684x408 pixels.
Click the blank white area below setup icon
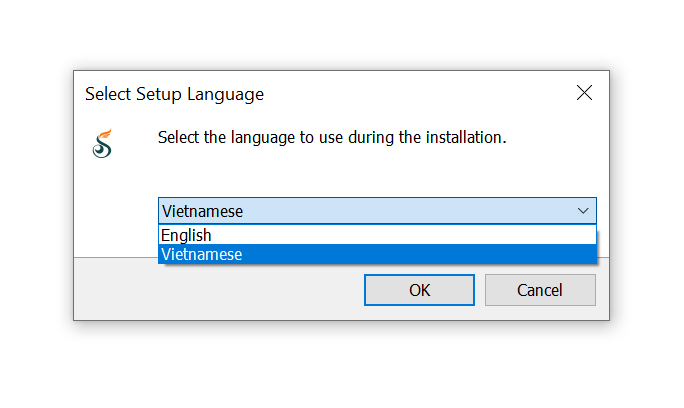pos(110,215)
